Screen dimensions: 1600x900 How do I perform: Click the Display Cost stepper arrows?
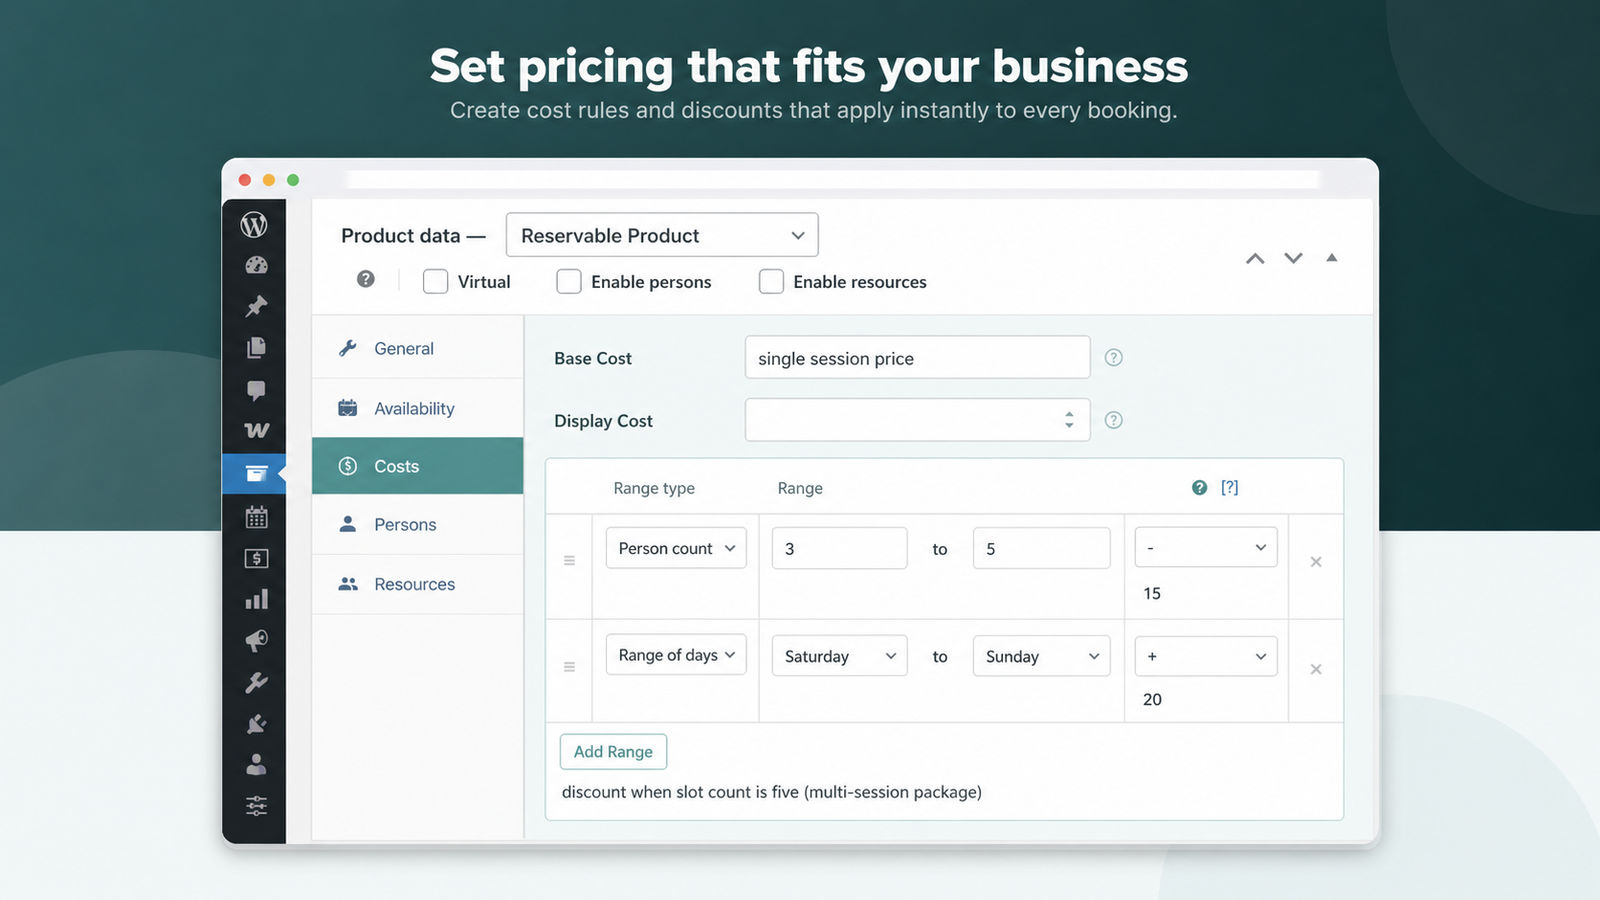point(1069,420)
